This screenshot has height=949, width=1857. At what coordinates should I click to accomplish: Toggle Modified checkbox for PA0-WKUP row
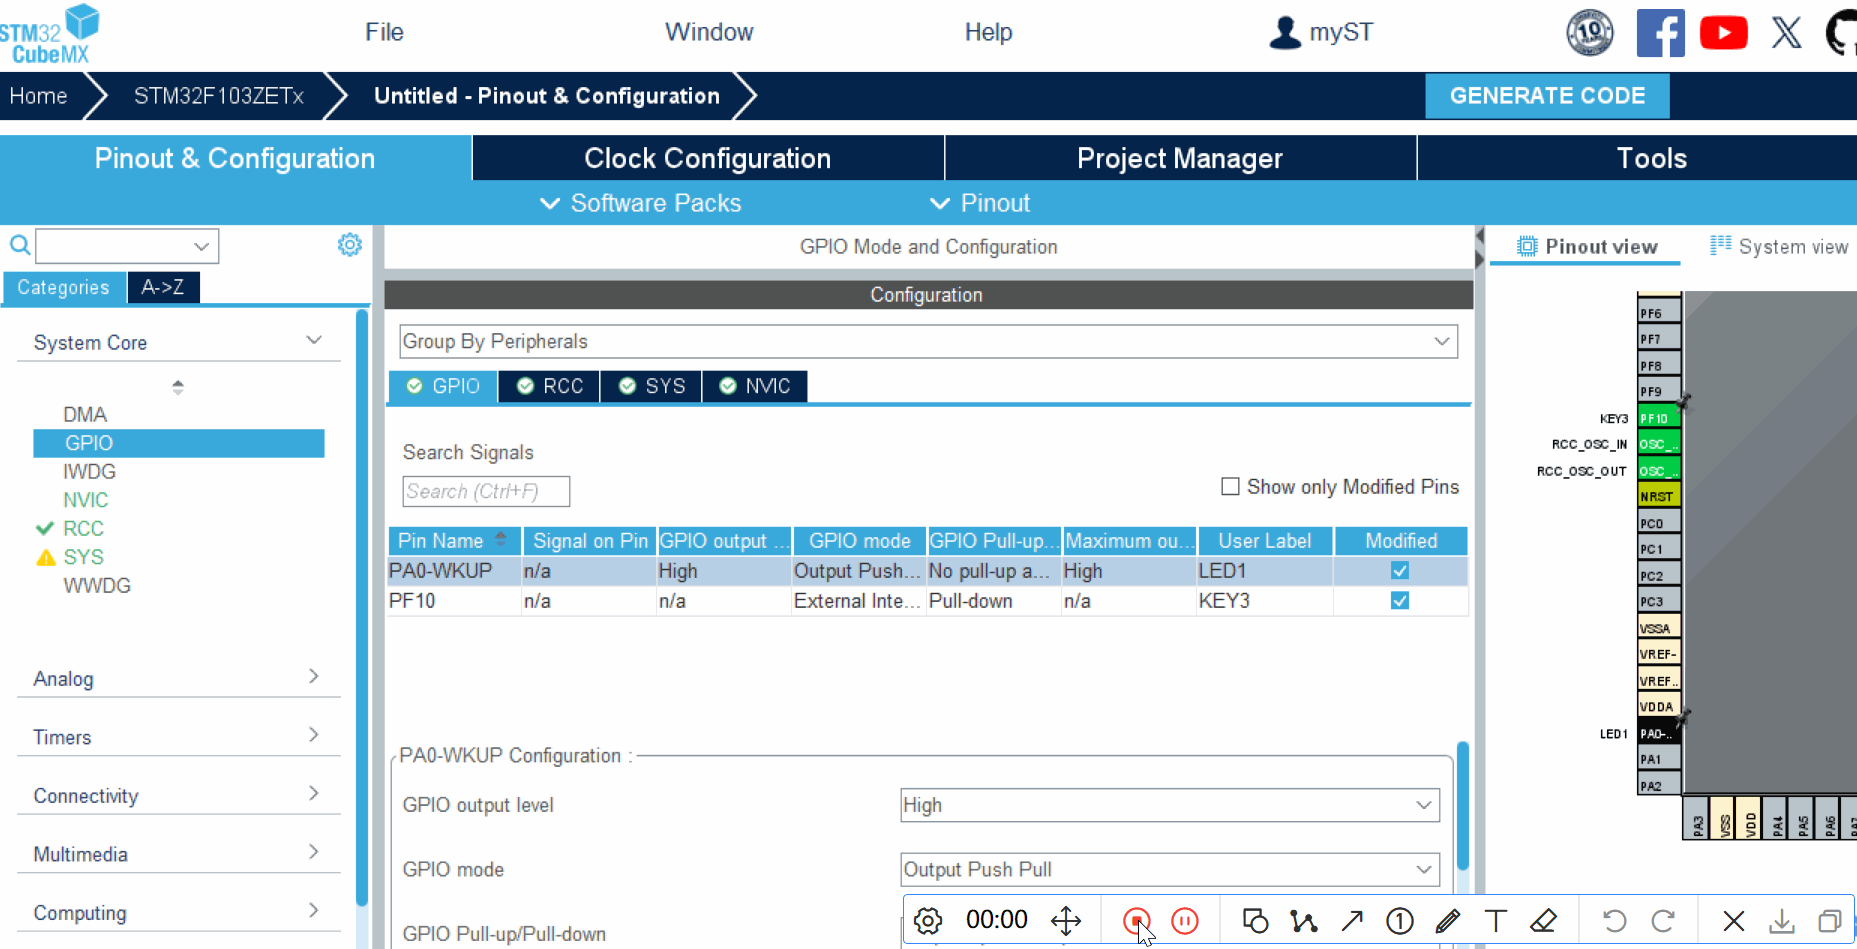(x=1400, y=570)
